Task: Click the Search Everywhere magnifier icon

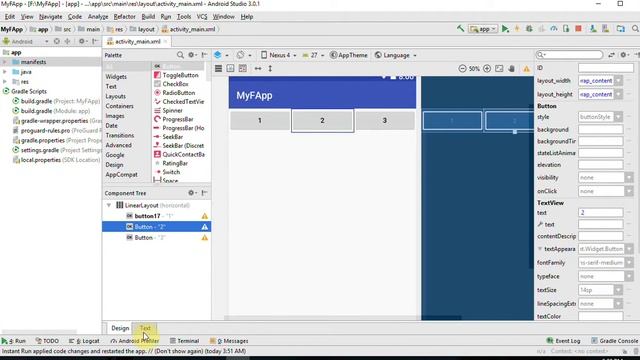Action: tap(635, 29)
